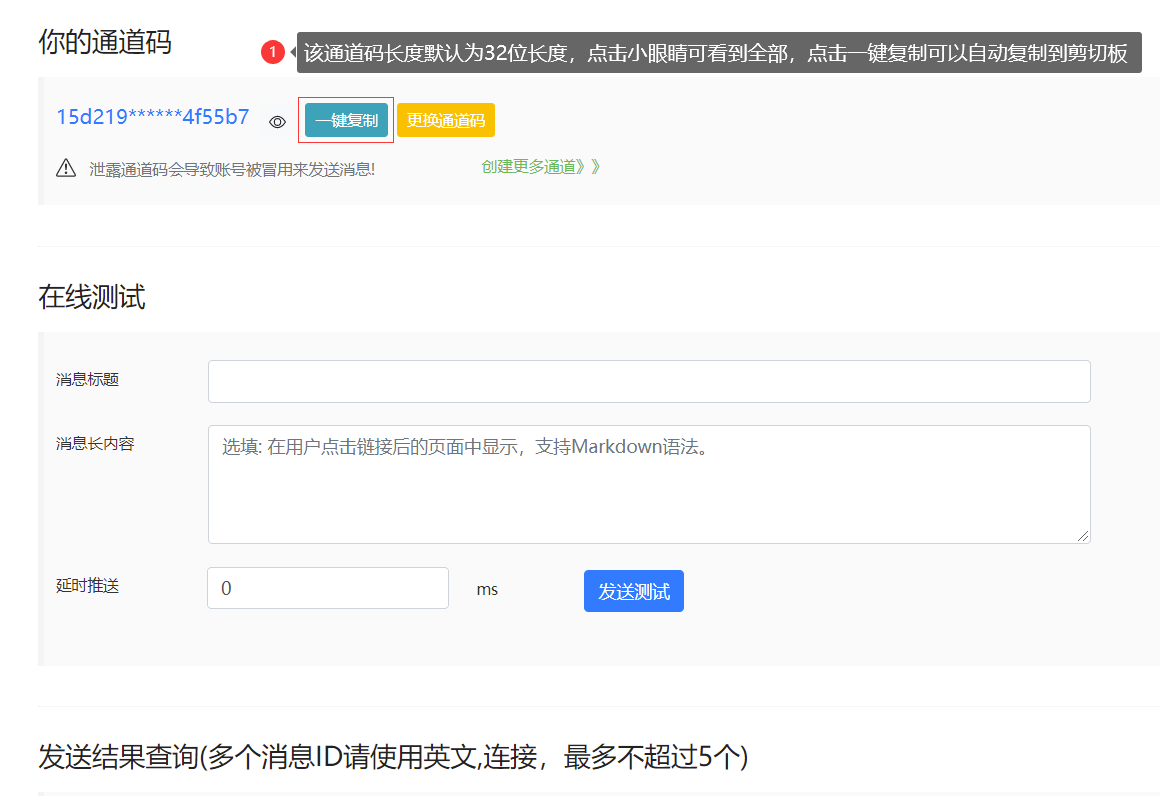Image resolution: width=1160 pixels, height=796 pixels.
Task: Focus the 消息标题 input field
Action: (x=649, y=382)
